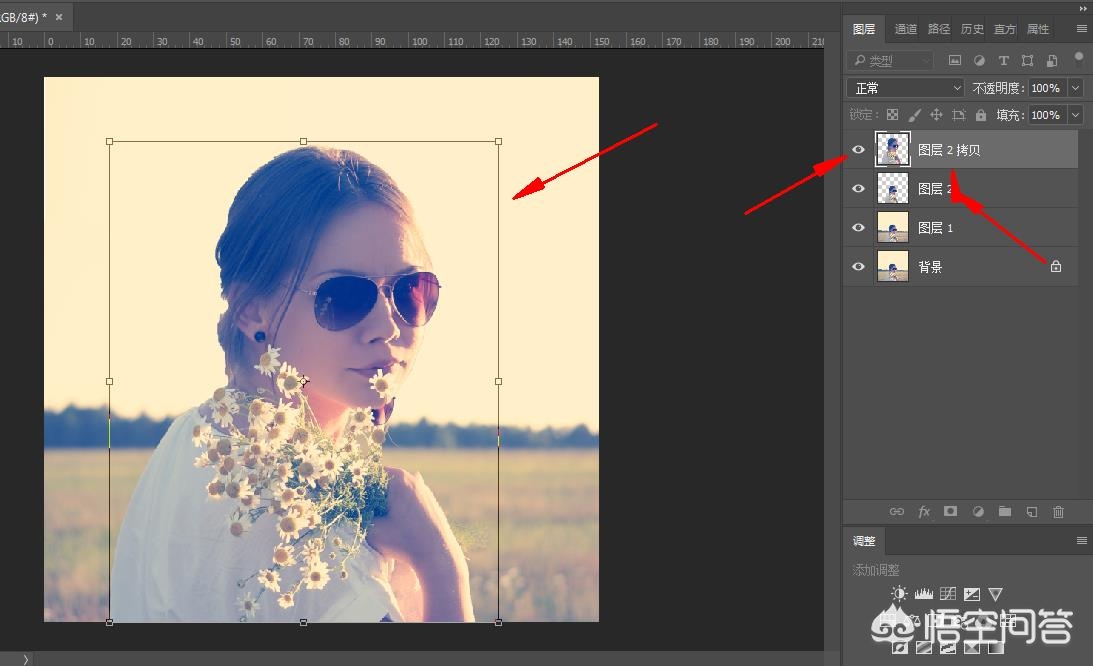Switch to the 路径 paths tab
Screen dimensions: 1093x666
(939, 29)
